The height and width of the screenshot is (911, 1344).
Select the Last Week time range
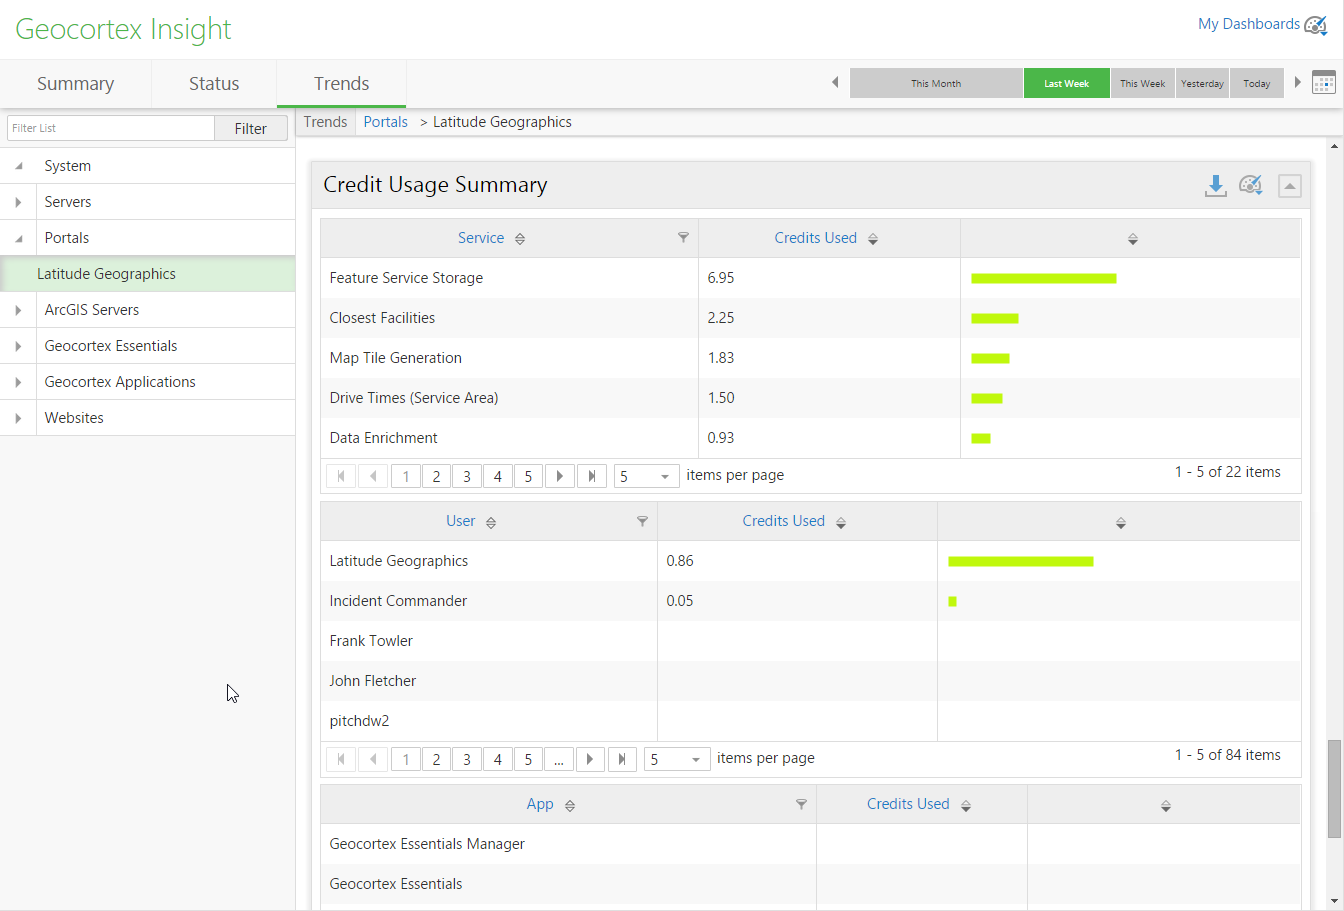click(x=1067, y=83)
